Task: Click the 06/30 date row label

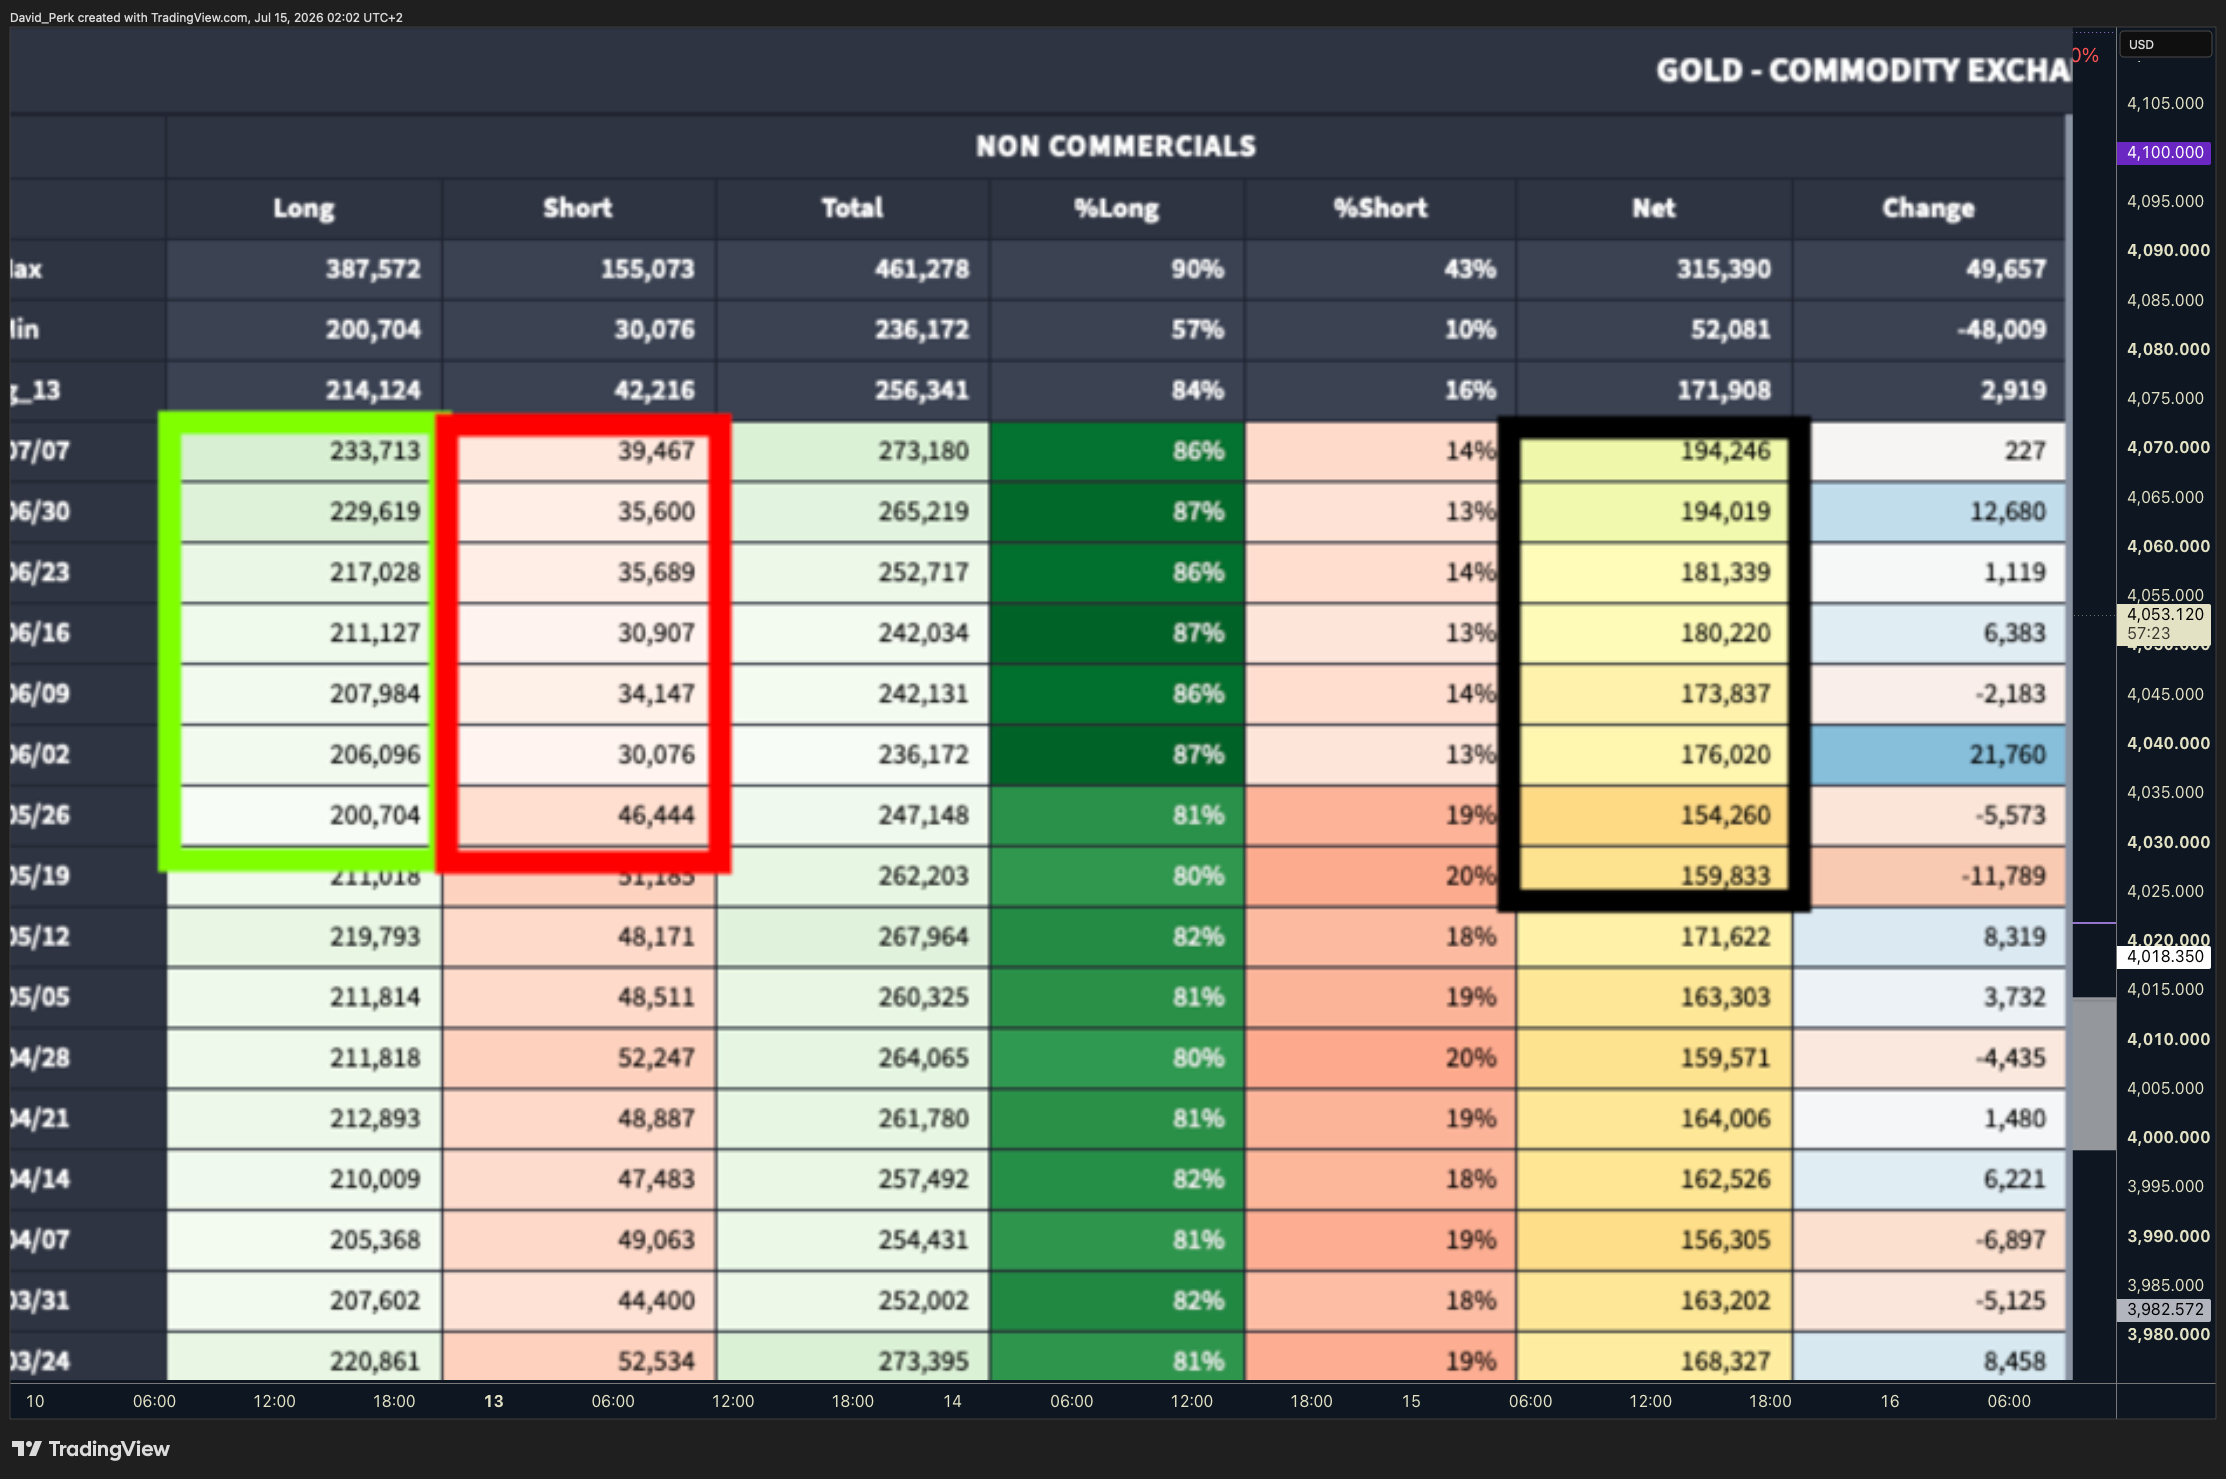Action: coord(40,512)
